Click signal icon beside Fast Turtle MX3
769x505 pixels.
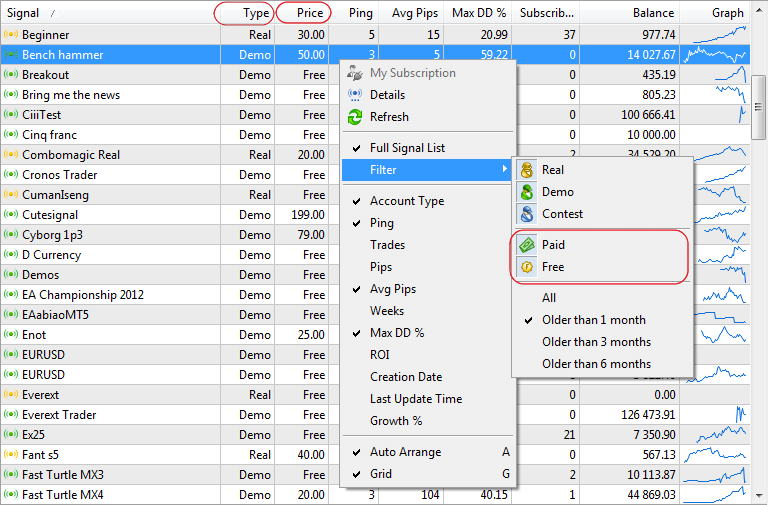(x=11, y=475)
